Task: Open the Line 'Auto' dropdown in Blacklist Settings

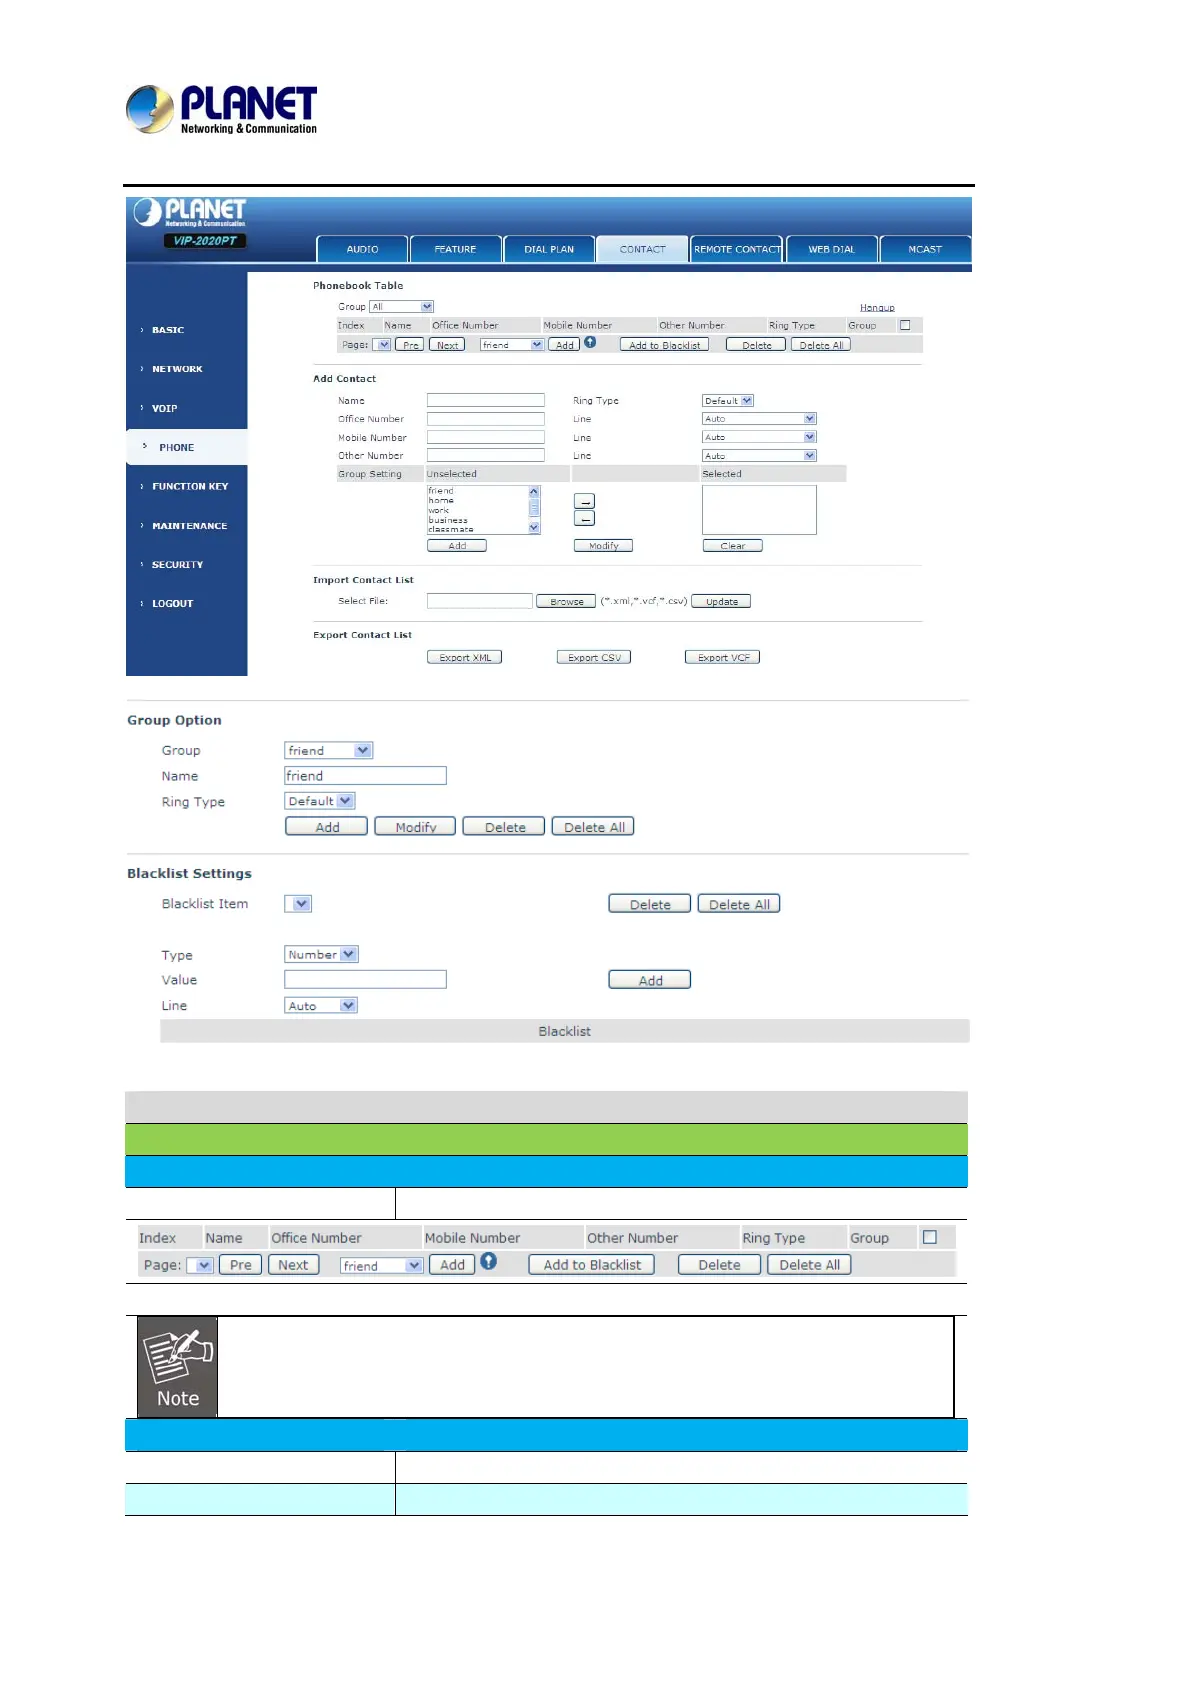Action: pos(321,1006)
